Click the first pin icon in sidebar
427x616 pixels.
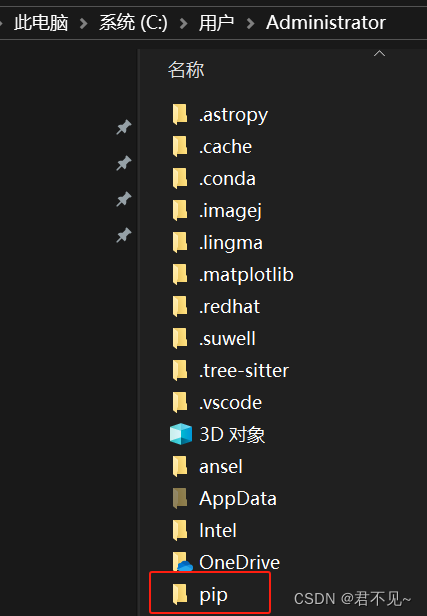[x=124, y=127]
